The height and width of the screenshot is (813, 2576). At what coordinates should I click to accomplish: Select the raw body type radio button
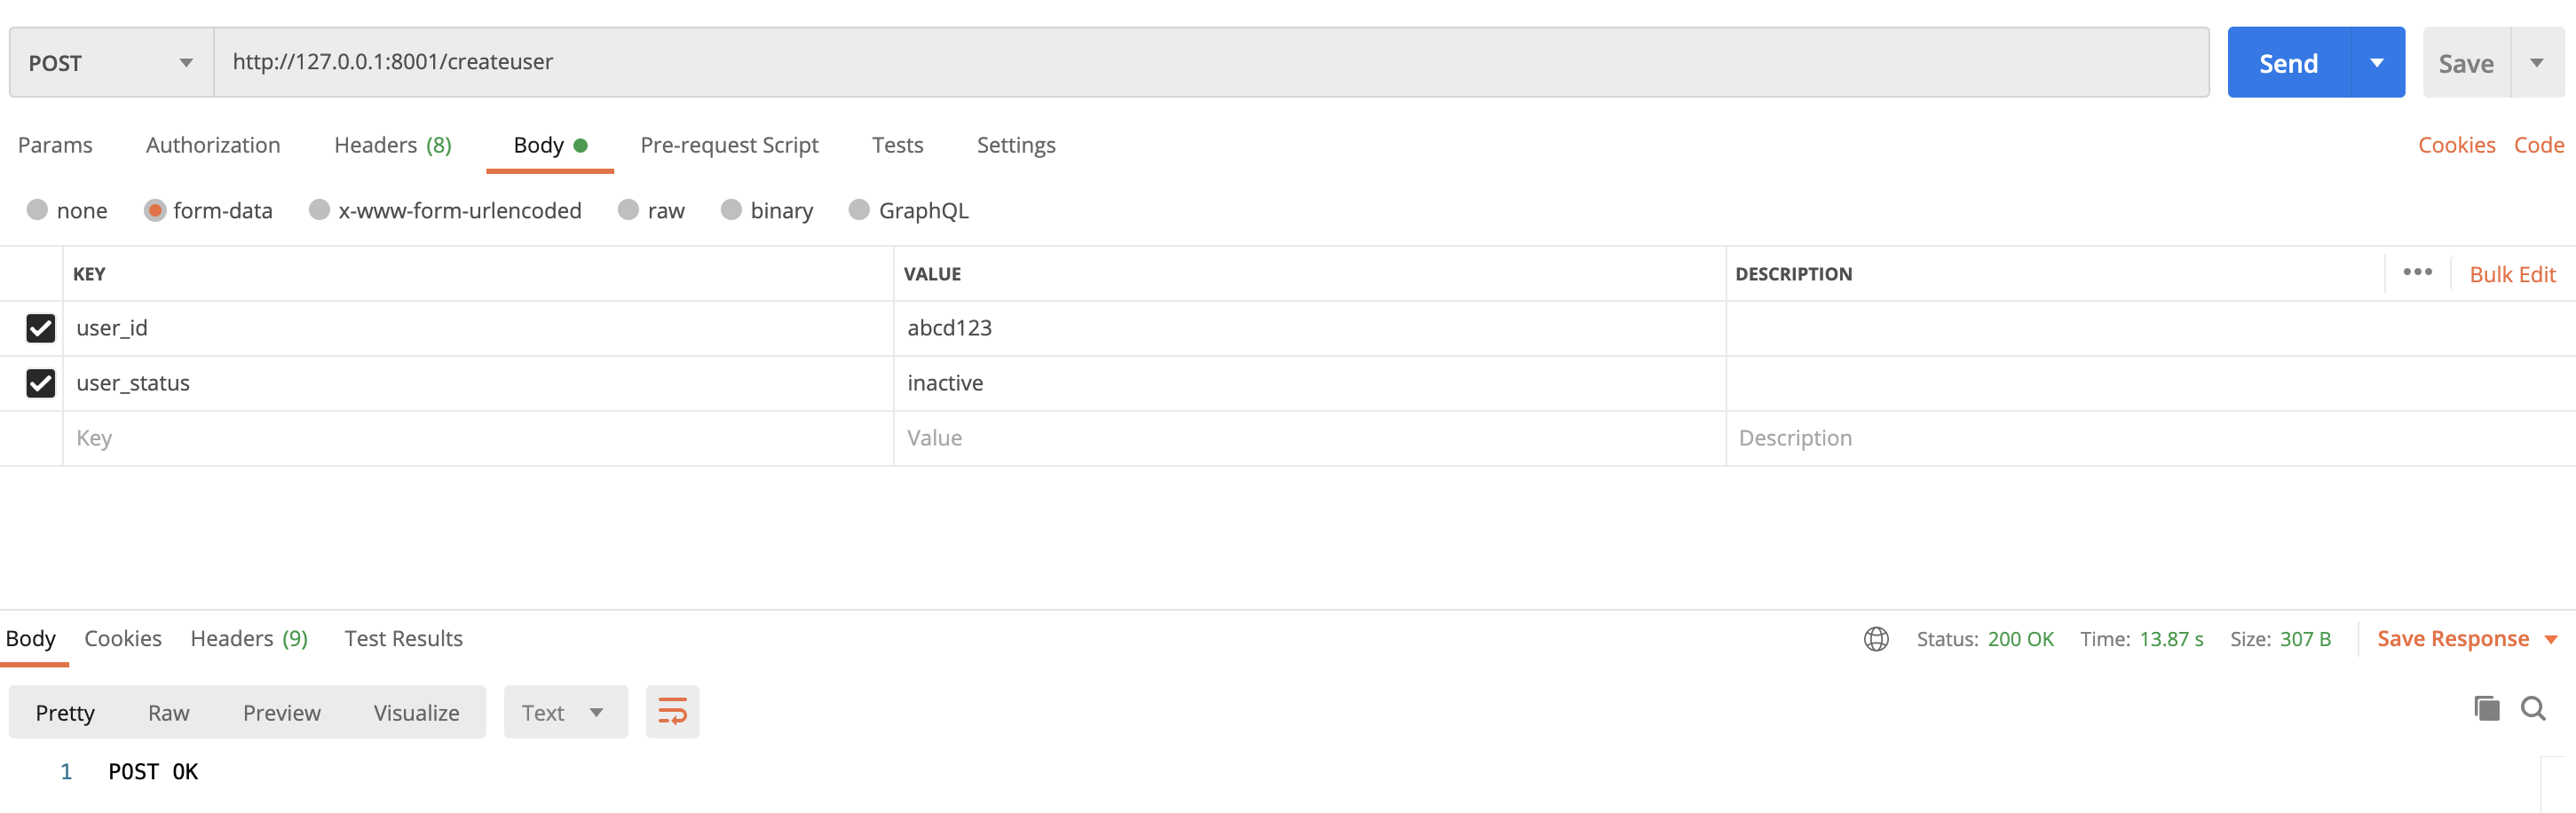[629, 210]
